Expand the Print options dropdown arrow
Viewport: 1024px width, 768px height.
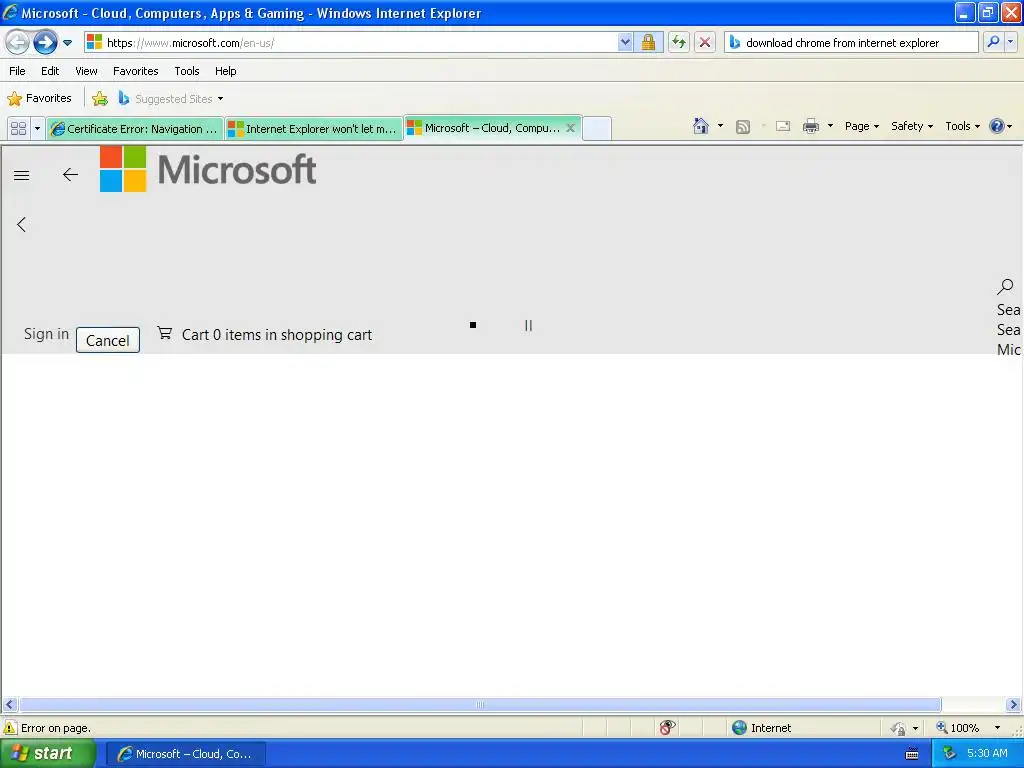click(x=830, y=126)
